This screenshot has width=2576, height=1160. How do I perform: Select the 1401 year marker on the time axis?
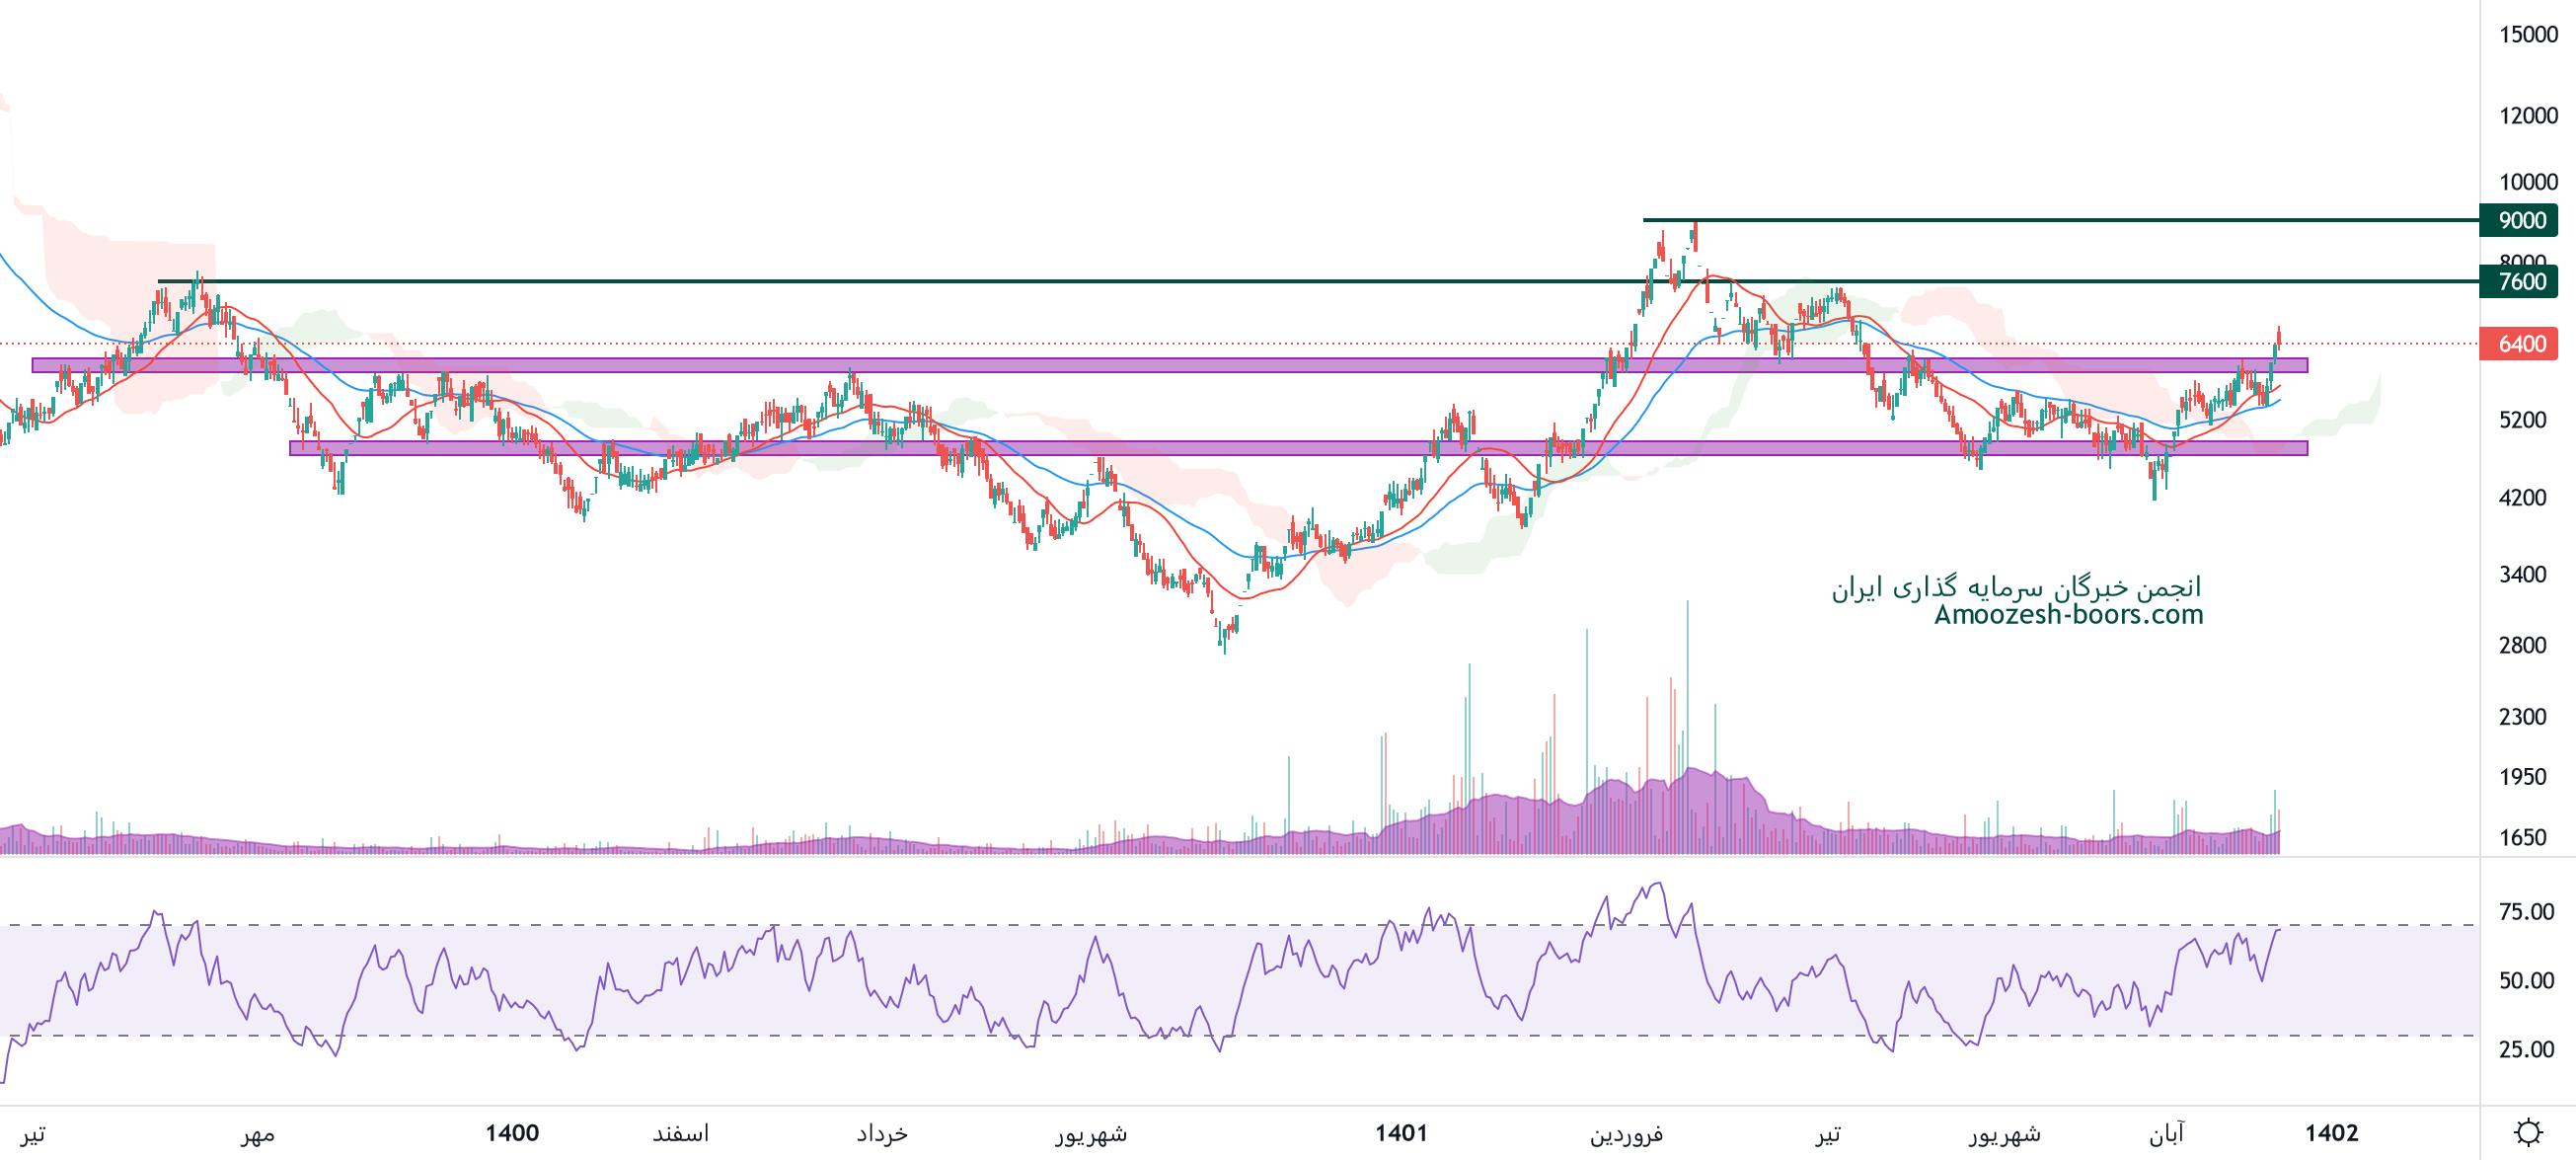coord(1401,1133)
